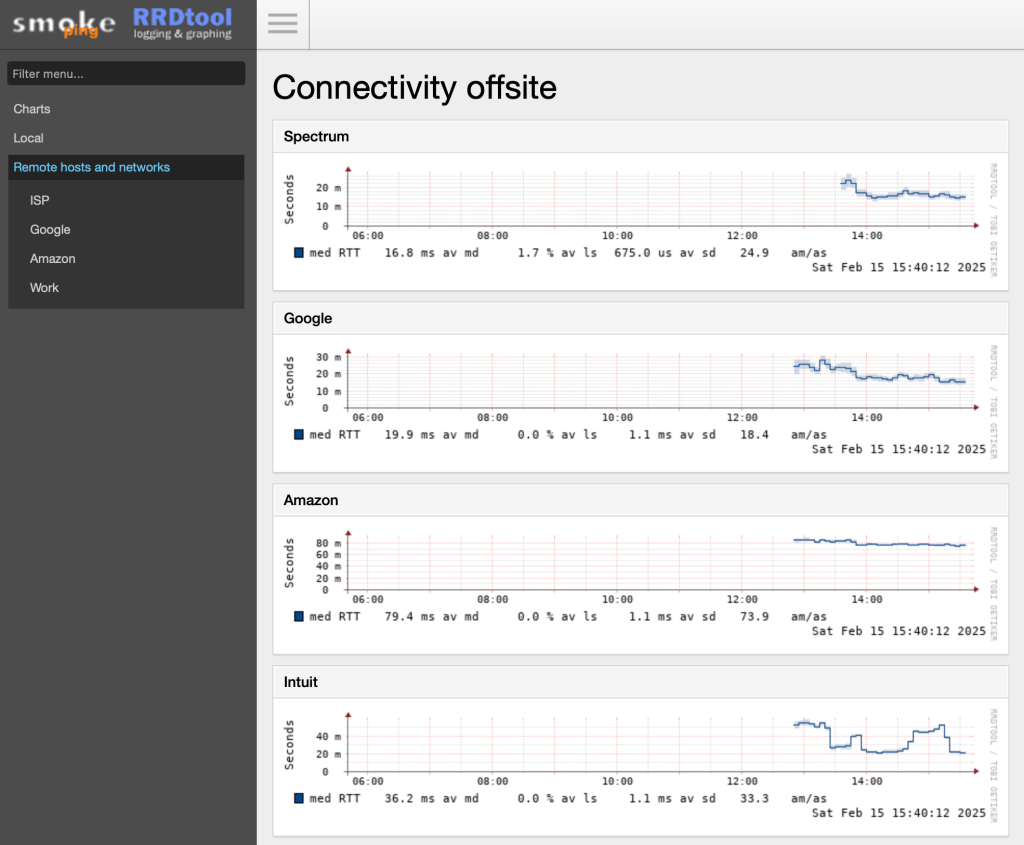Click the hamburger menu toggle icon
This screenshot has height=845, width=1024.
[x=283, y=24]
